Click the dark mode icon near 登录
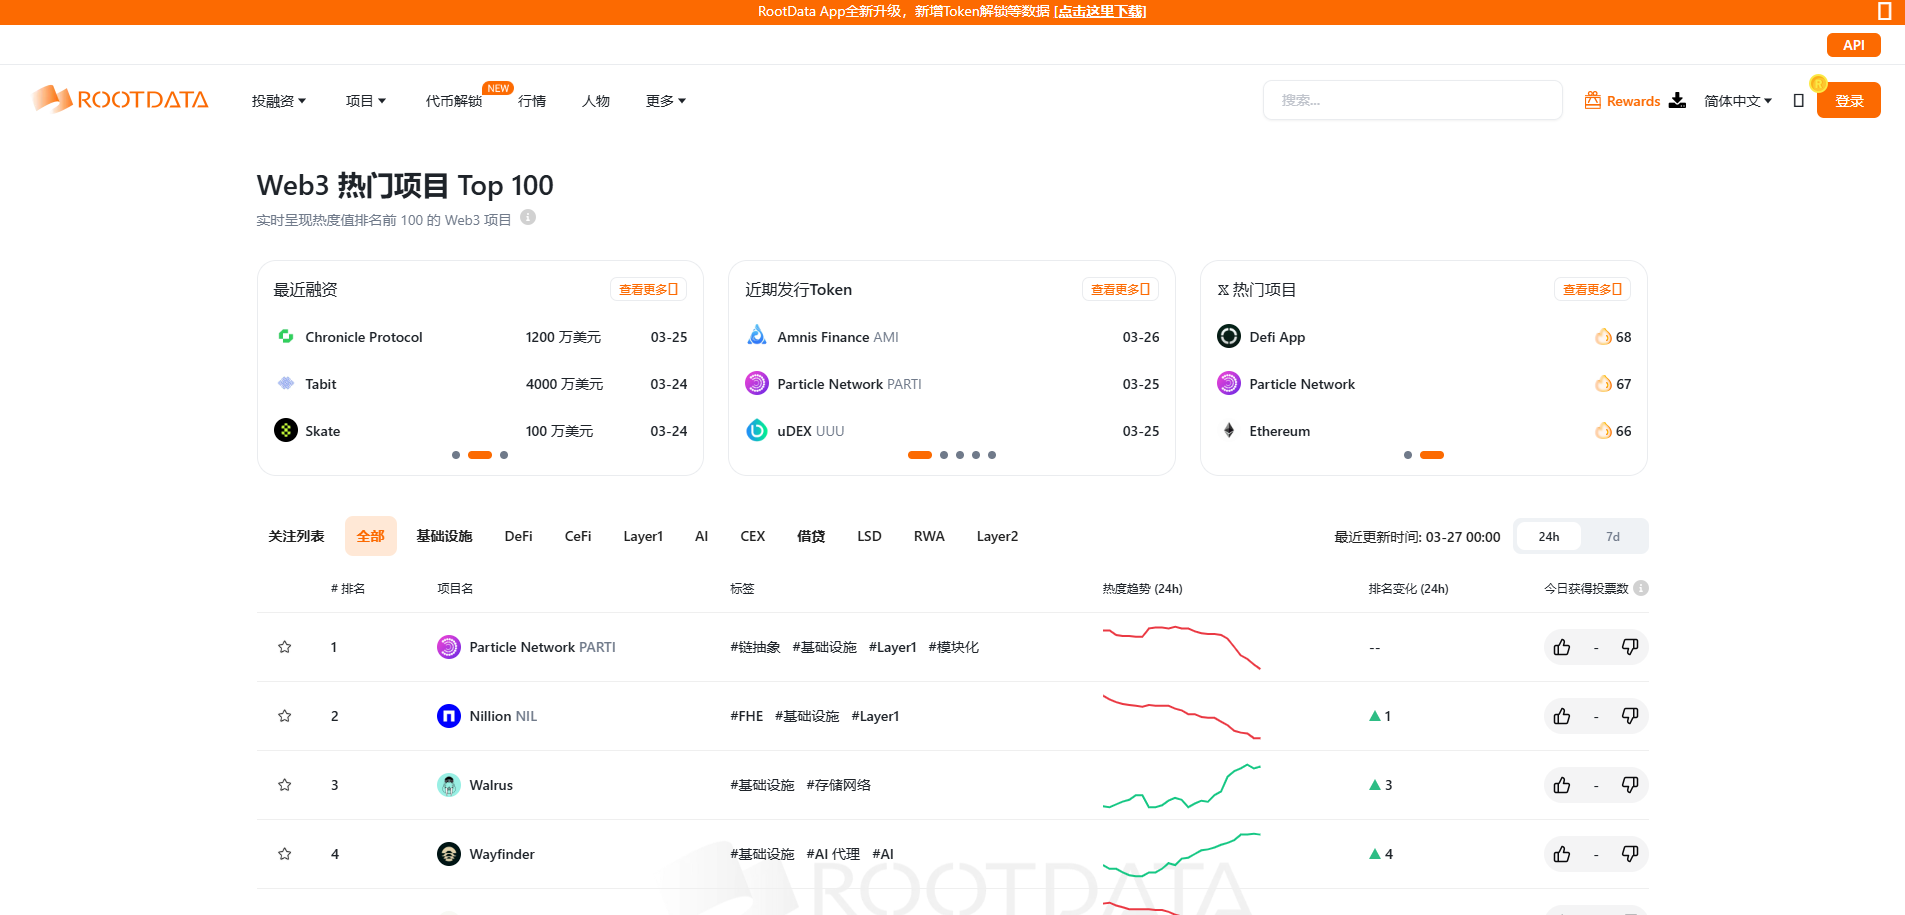Image resolution: width=1905 pixels, height=915 pixels. [1798, 100]
